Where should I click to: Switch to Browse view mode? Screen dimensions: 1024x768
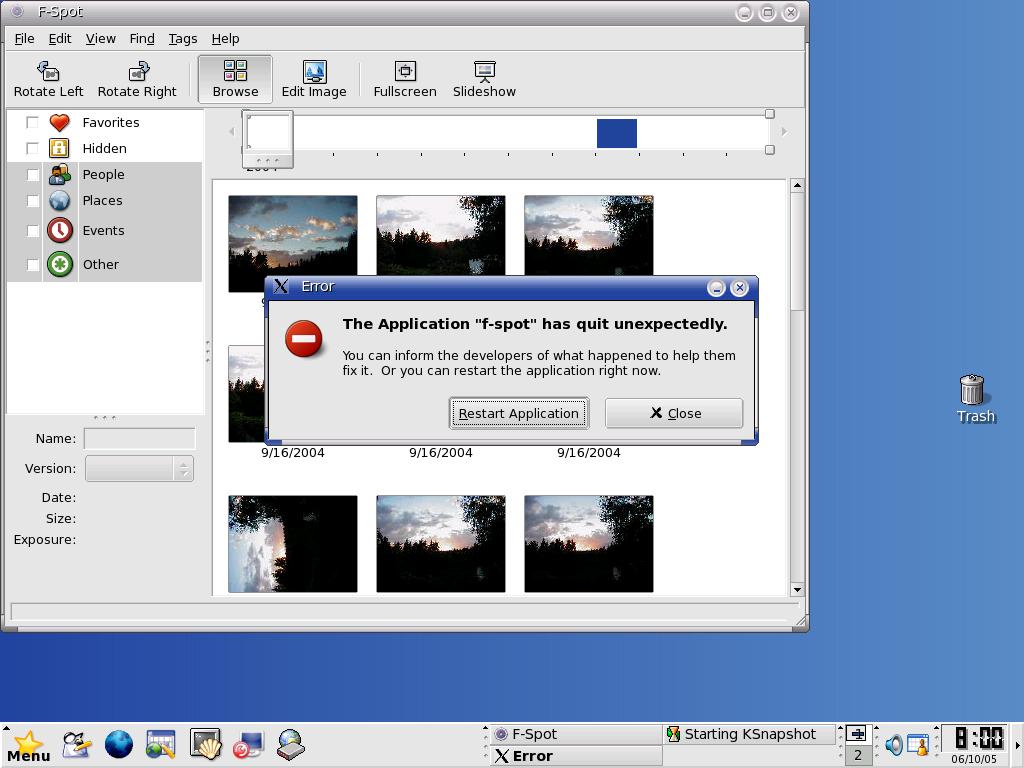[x=235, y=79]
